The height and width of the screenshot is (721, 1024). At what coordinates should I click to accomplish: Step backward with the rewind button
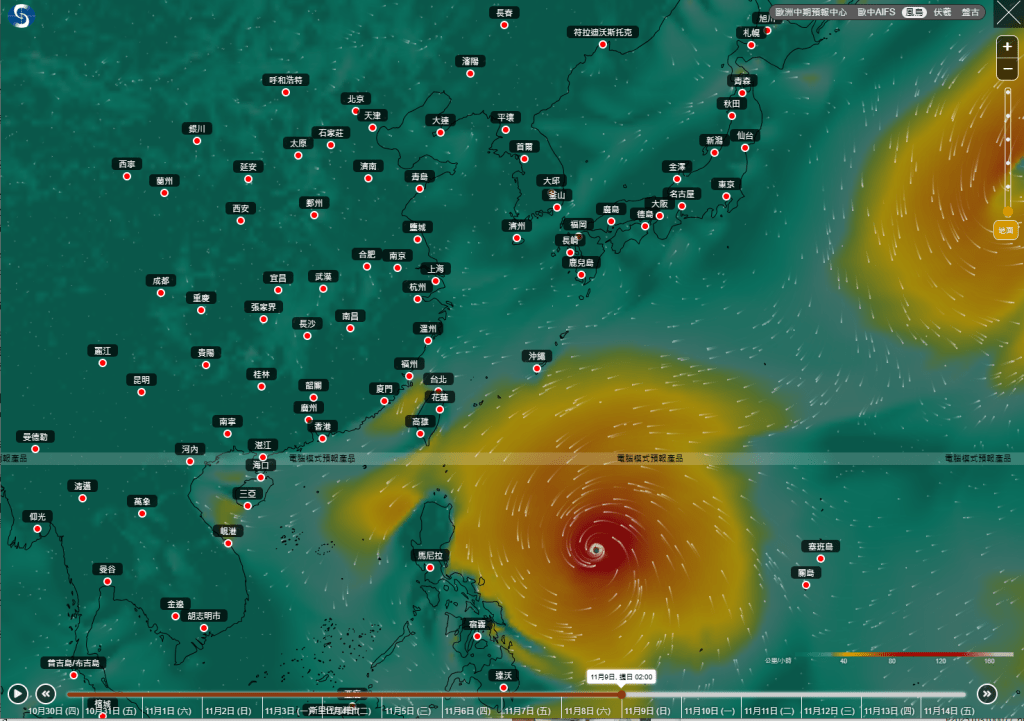pyautogui.click(x=45, y=693)
